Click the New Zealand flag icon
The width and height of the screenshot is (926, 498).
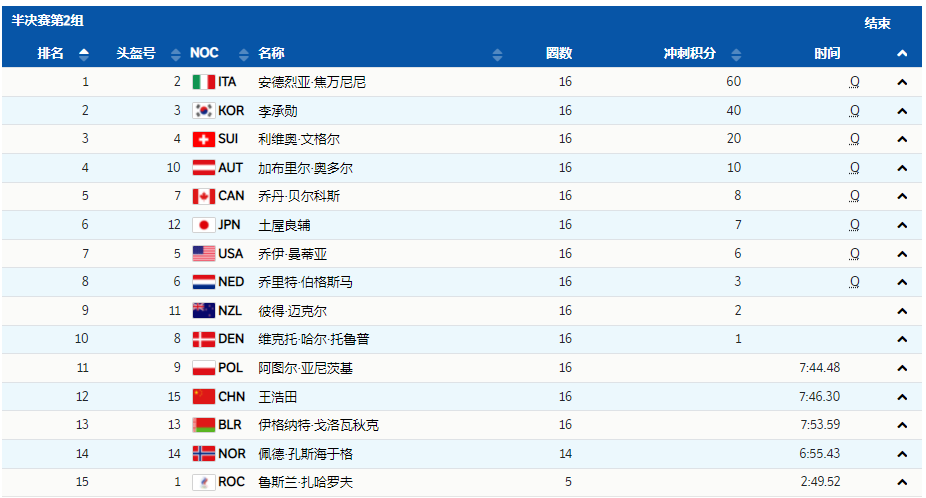[x=203, y=311]
